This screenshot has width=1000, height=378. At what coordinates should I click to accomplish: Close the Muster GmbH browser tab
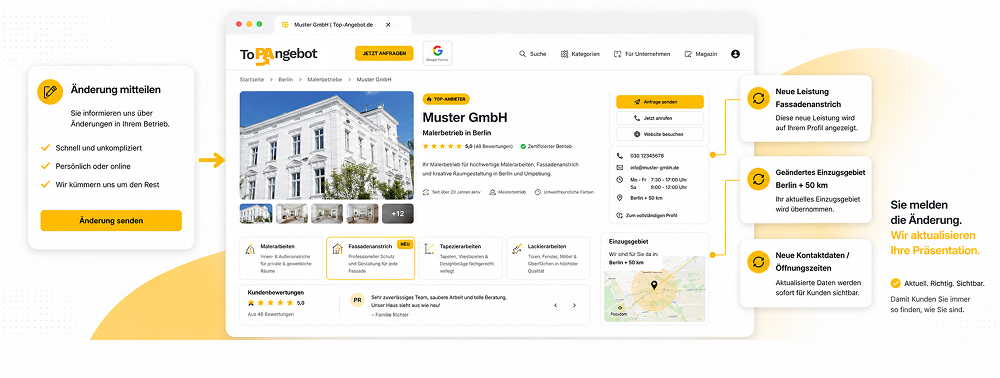tap(388, 25)
